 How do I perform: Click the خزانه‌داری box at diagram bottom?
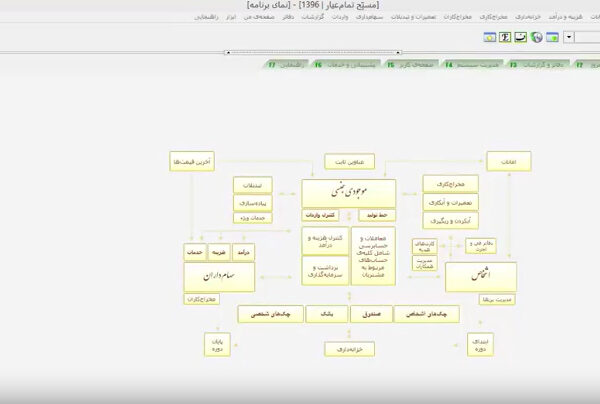349,349
